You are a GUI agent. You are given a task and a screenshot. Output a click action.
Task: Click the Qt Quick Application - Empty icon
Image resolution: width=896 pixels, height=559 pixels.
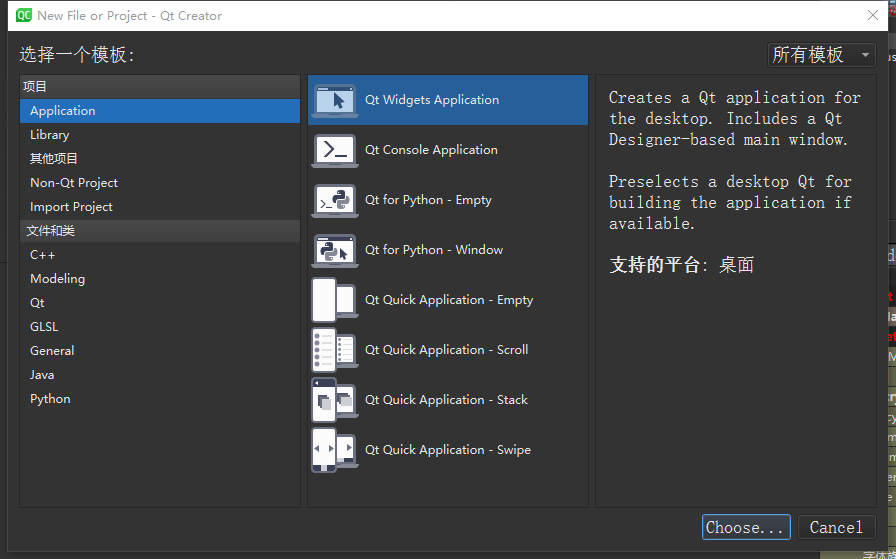(x=335, y=300)
